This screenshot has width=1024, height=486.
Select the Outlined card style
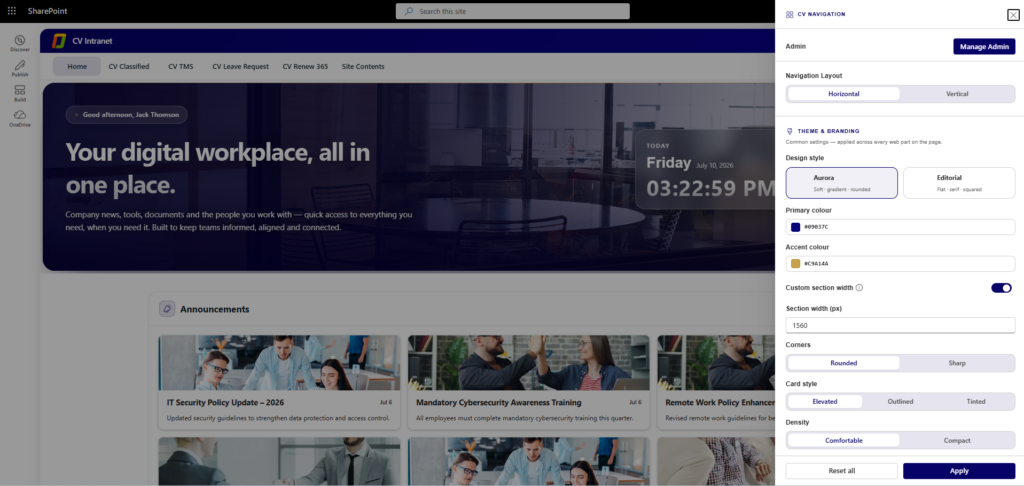click(900, 402)
